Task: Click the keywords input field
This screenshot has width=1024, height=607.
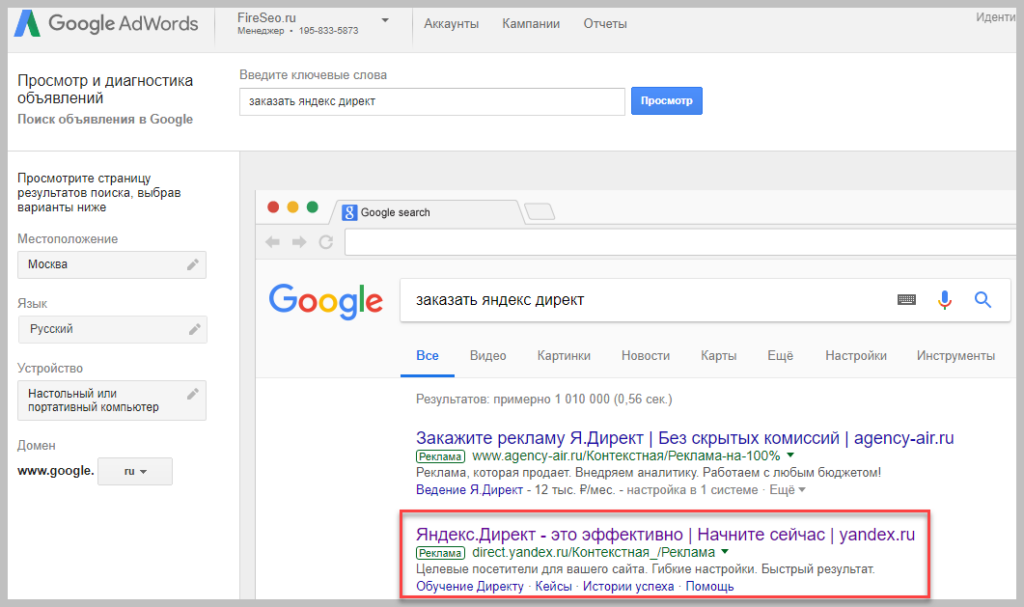Action: (x=431, y=101)
